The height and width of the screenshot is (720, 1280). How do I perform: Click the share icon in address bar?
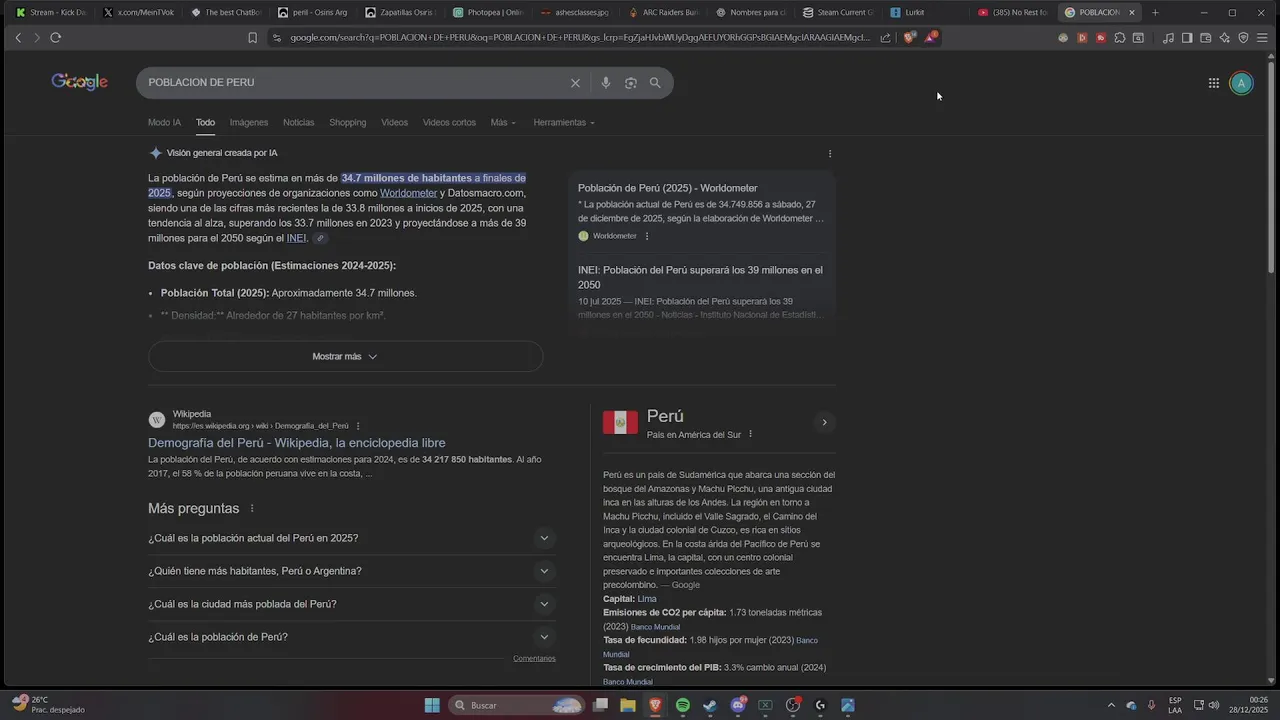885,38
